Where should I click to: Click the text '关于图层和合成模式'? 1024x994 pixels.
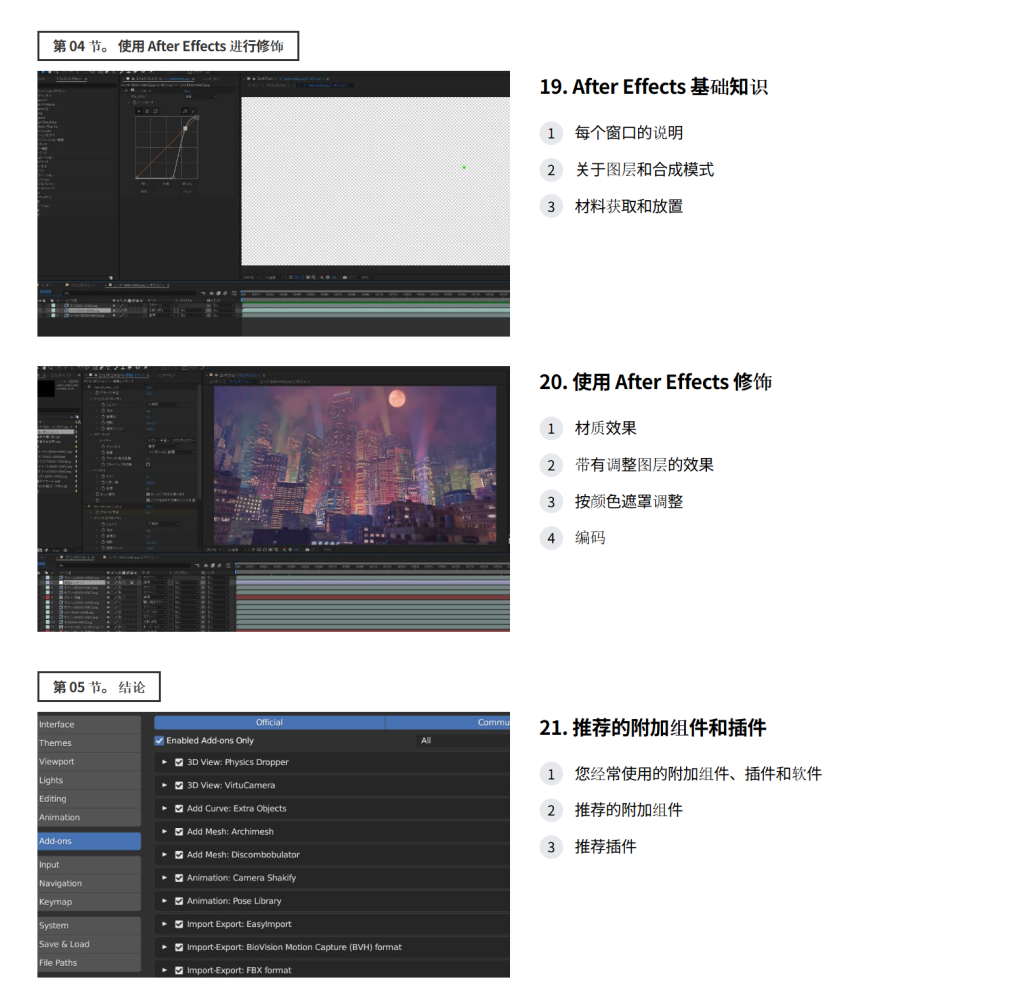pos(645,170)
